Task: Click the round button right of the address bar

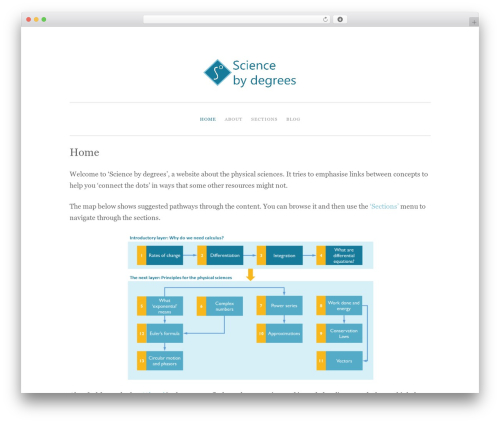Action: point(340,19)
